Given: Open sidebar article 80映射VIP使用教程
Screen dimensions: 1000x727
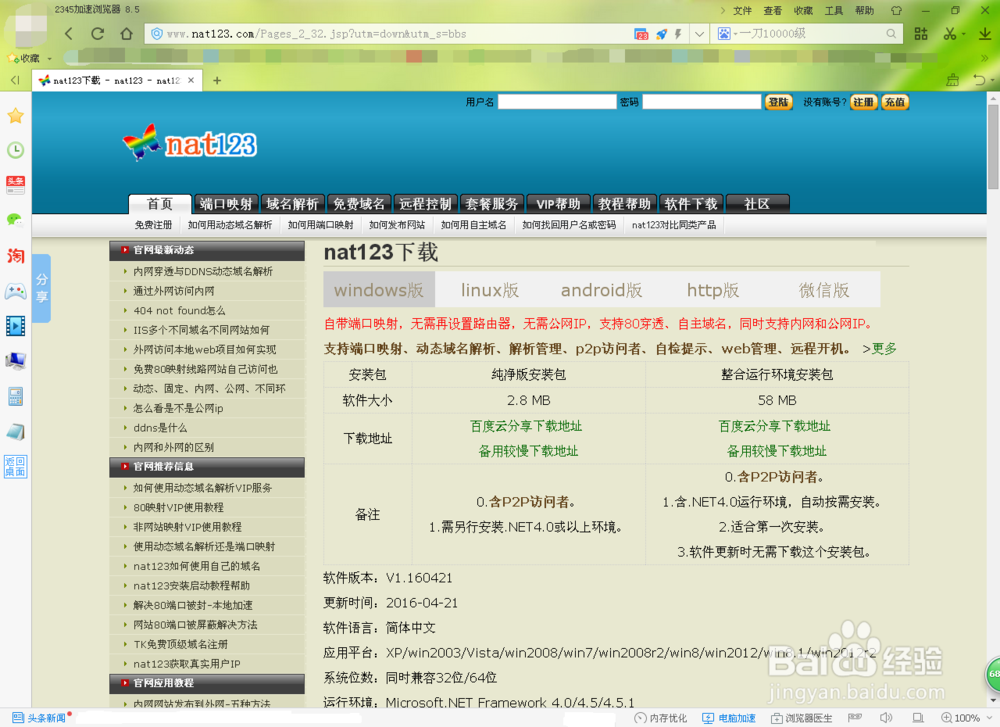Looking at the screenshot, I should pos(179,508).
